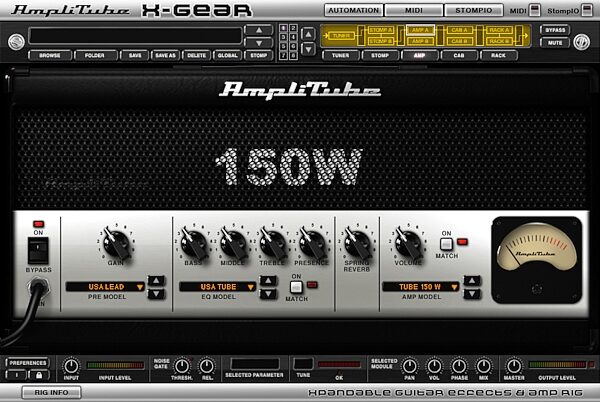The image size is (600, 402).
Task: Click down arrow next to PRE MODEL
Action: coord(156,294)
